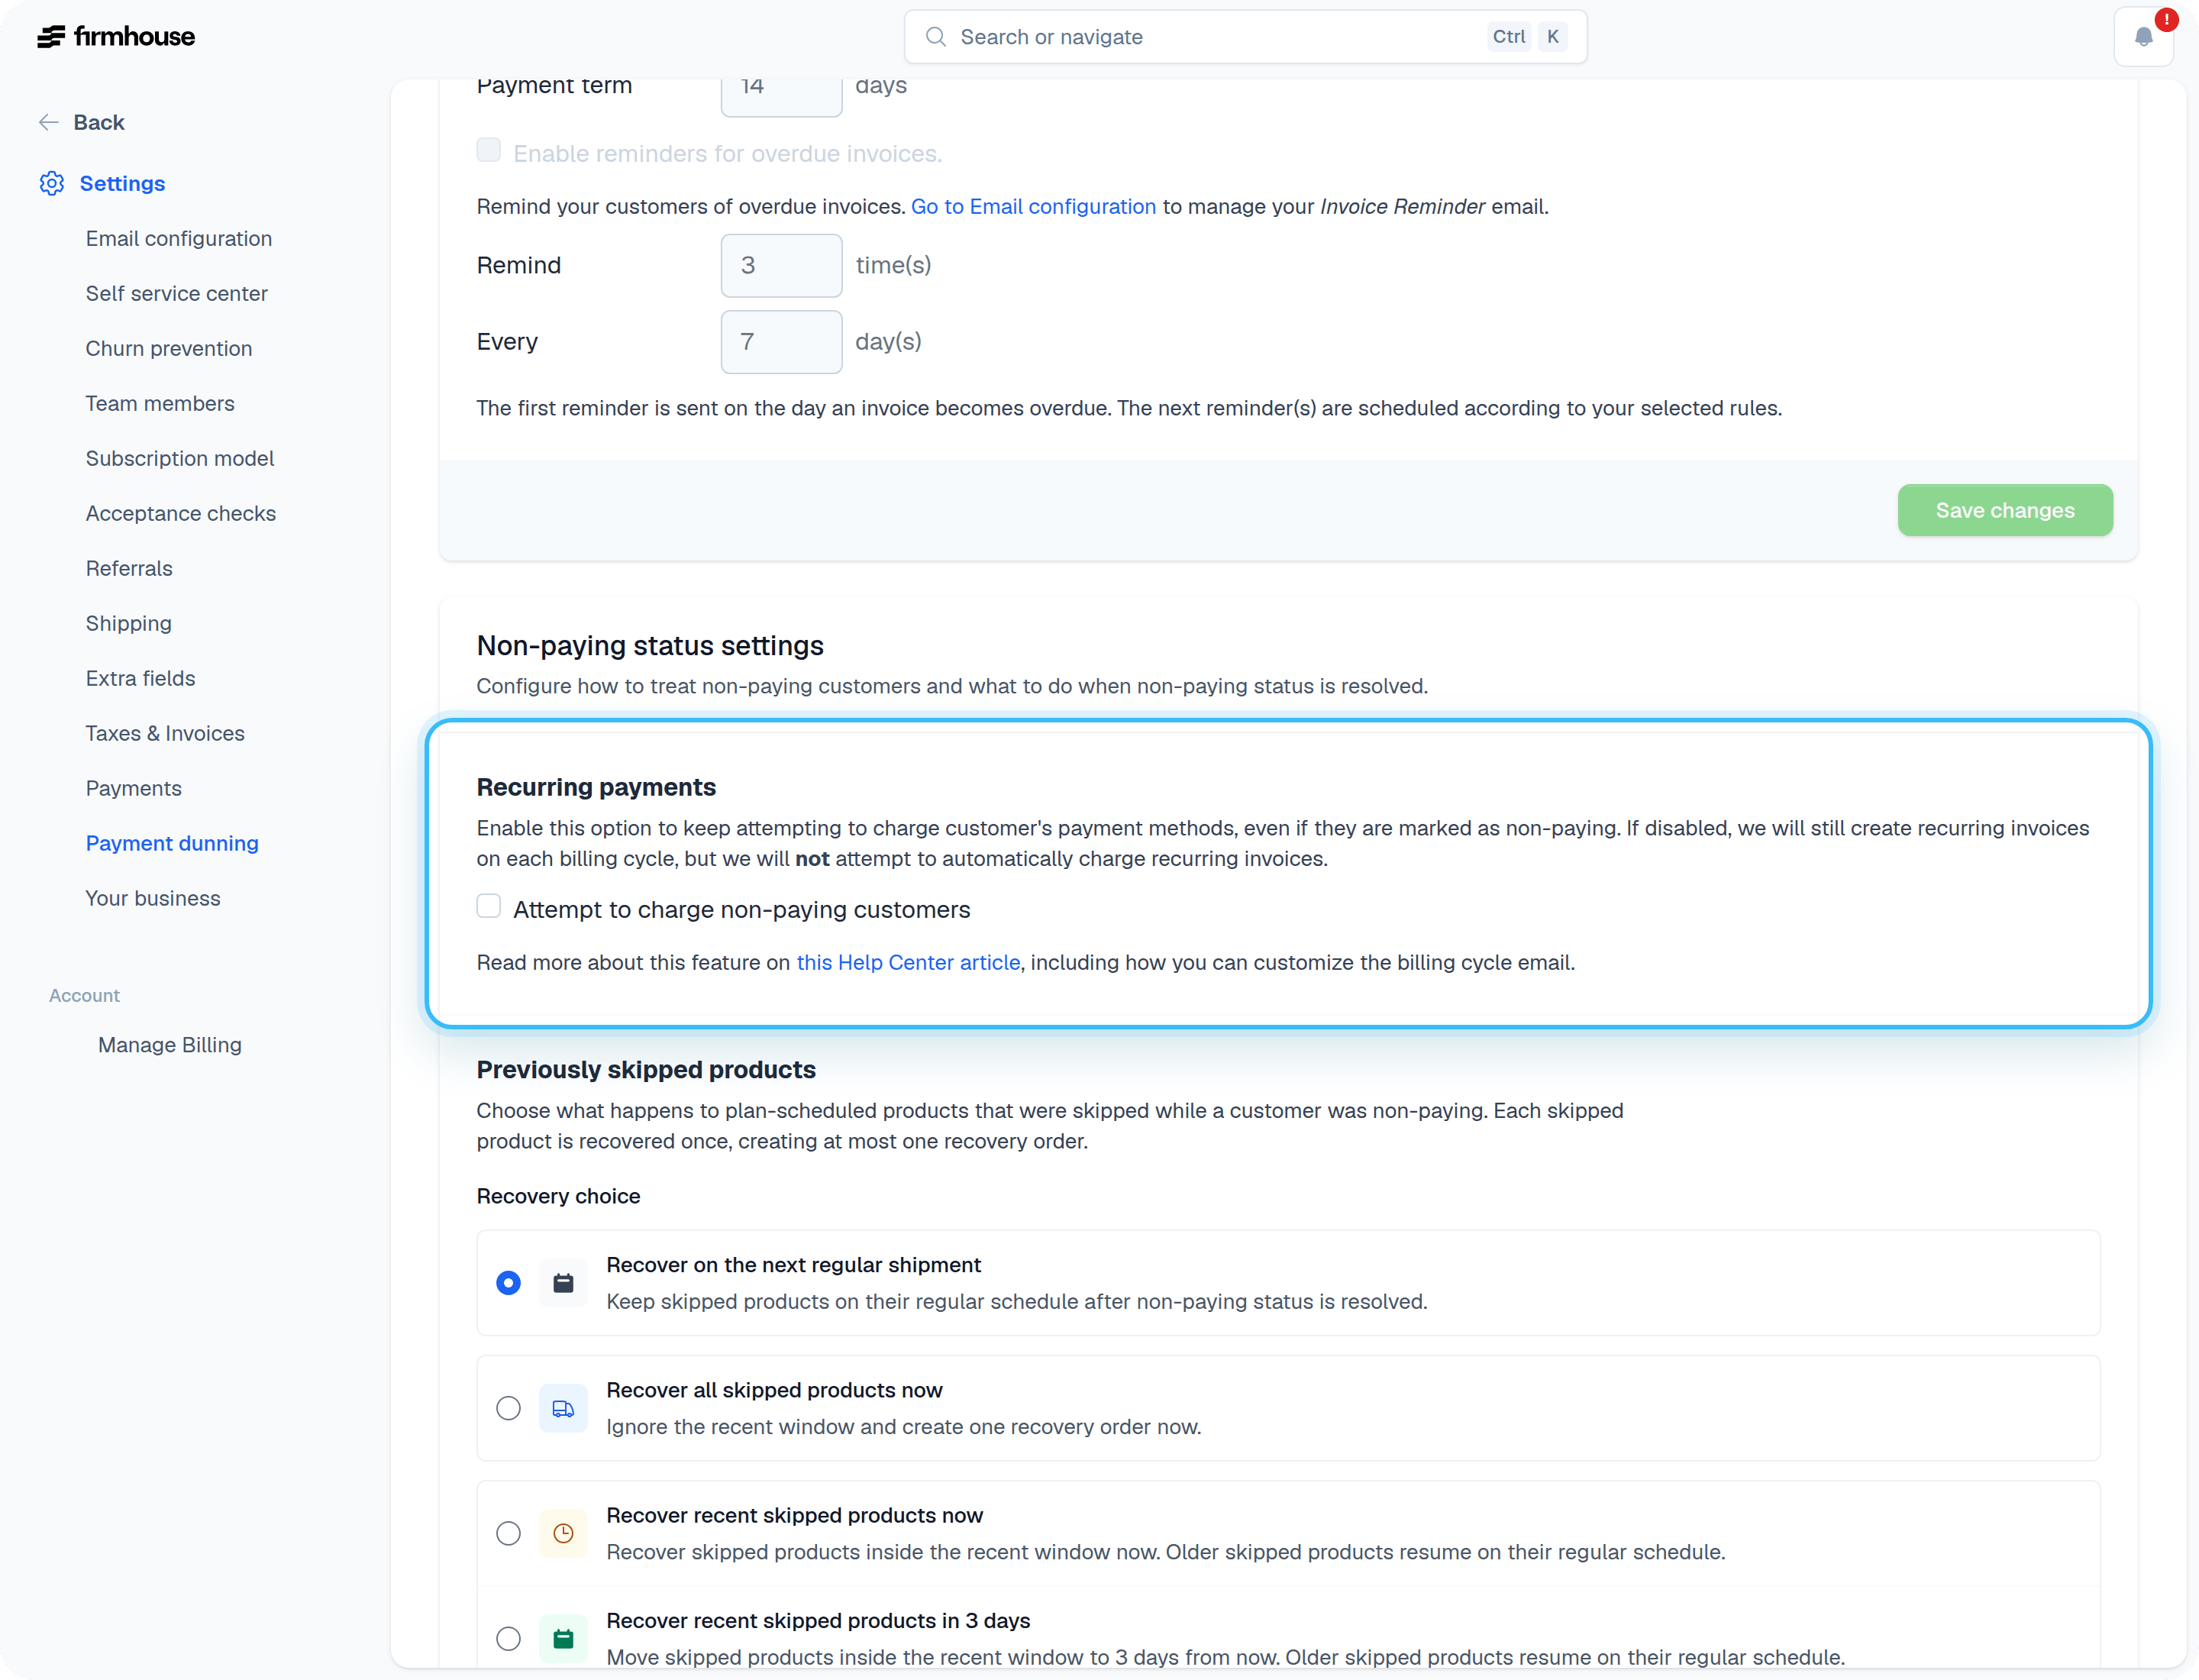Open Extra fields settings
This screenshot has width=2199, height=1680.
pos(141,678)
